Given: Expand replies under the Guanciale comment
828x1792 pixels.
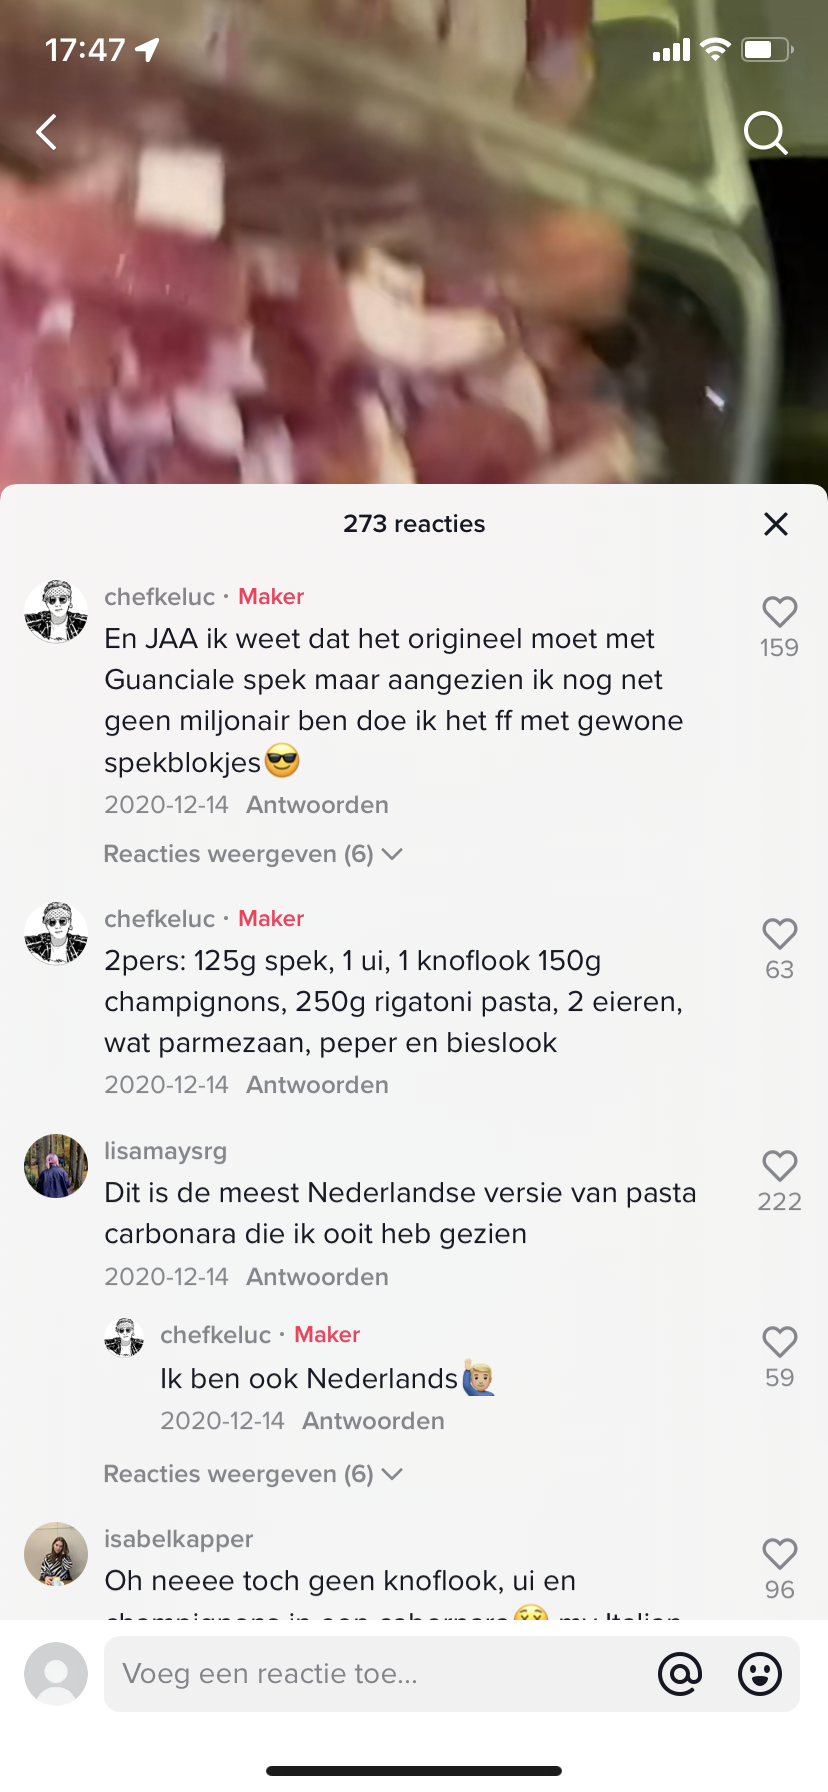Looking at the screenshot, I should [252, 854].
